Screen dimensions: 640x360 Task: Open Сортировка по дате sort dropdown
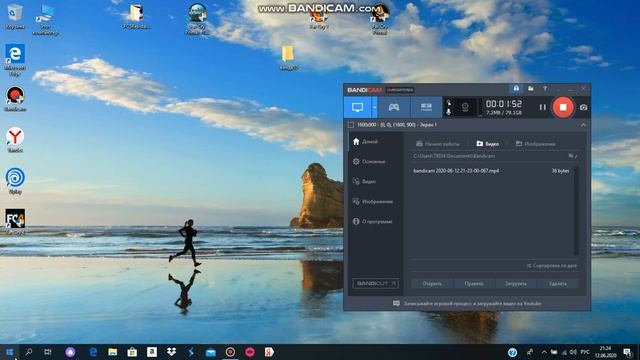coord(551,266)
